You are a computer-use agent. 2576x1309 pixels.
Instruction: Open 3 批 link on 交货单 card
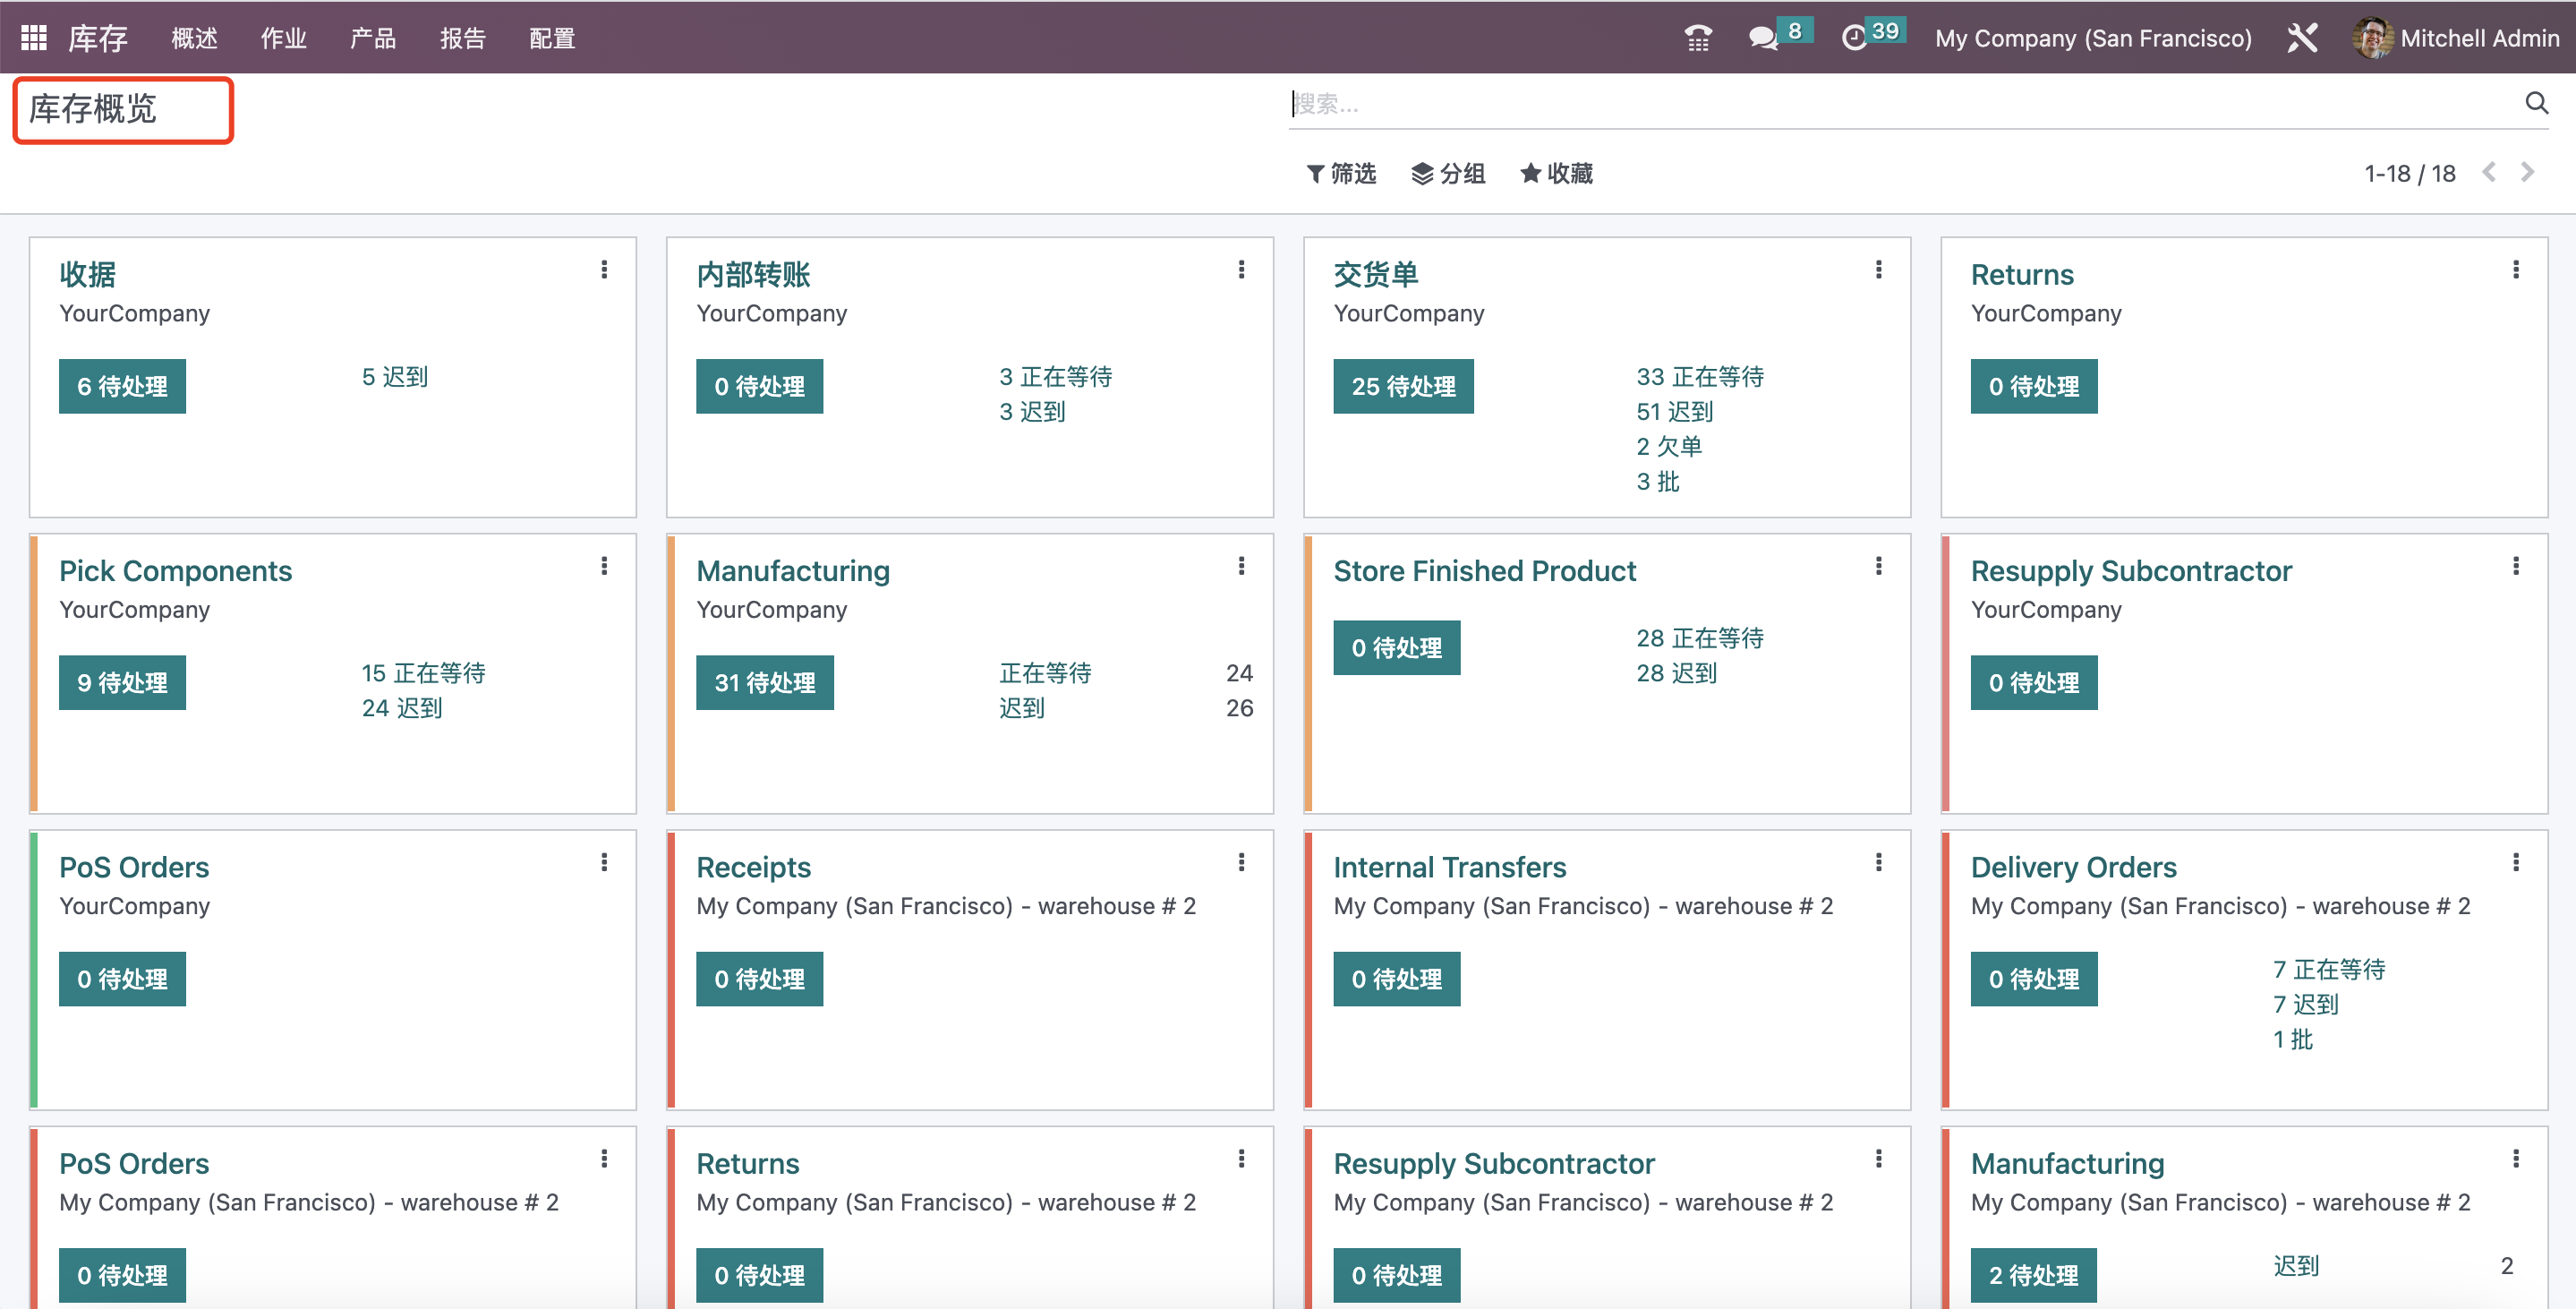1657,481
